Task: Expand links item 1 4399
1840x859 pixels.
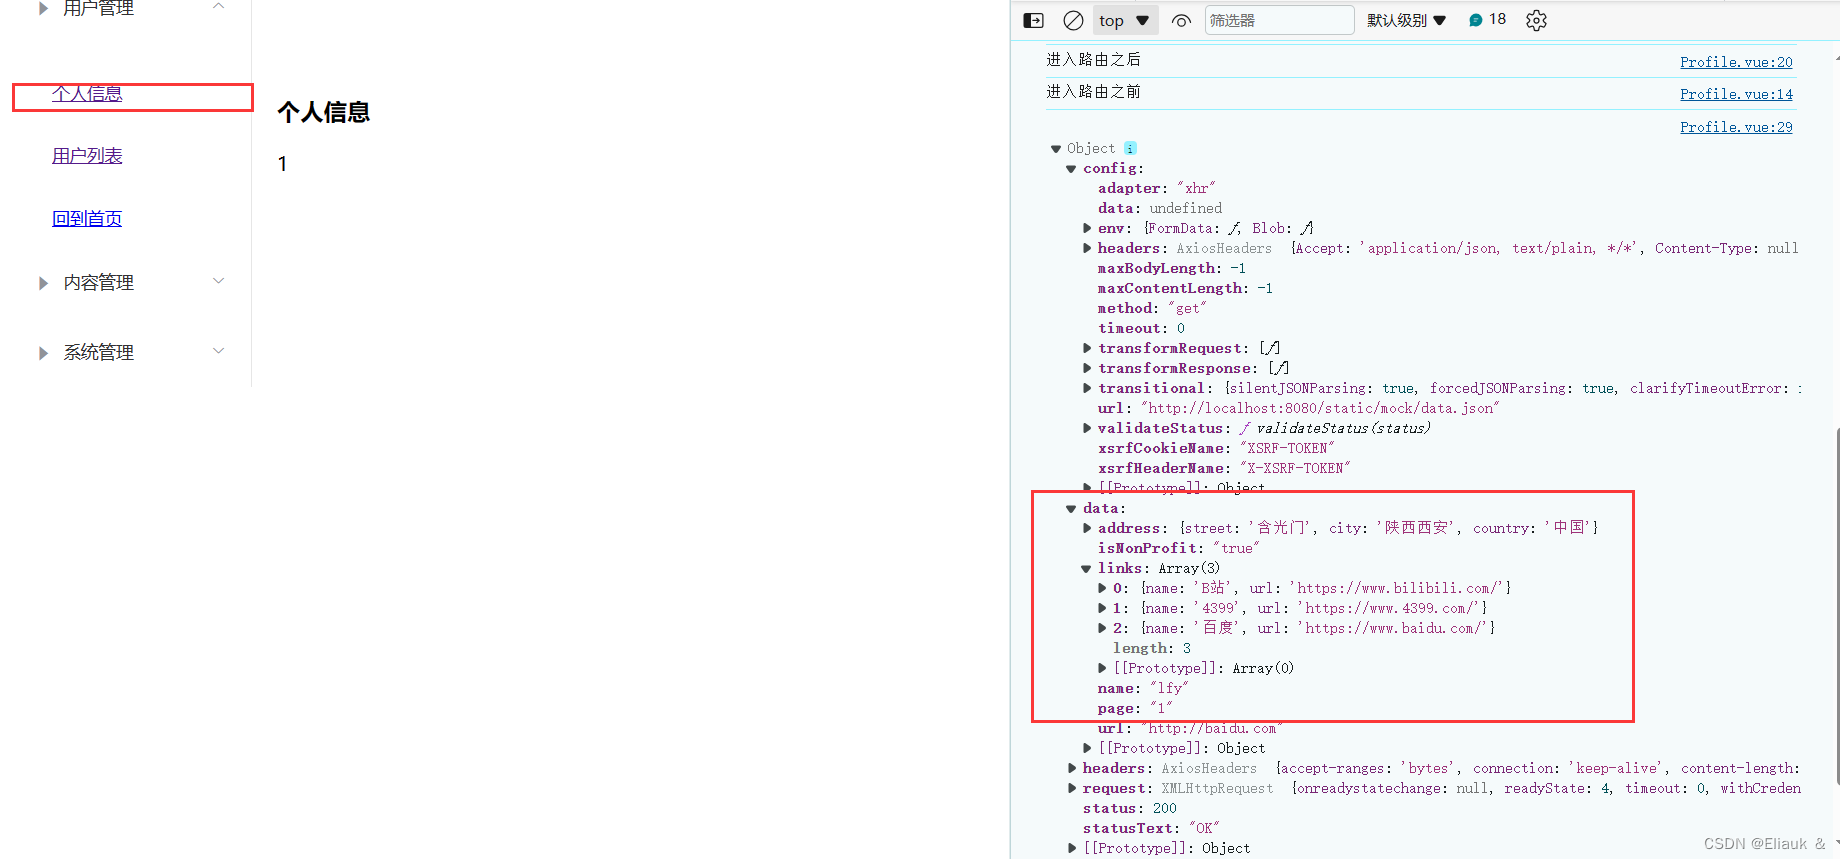Action: 1102,608
